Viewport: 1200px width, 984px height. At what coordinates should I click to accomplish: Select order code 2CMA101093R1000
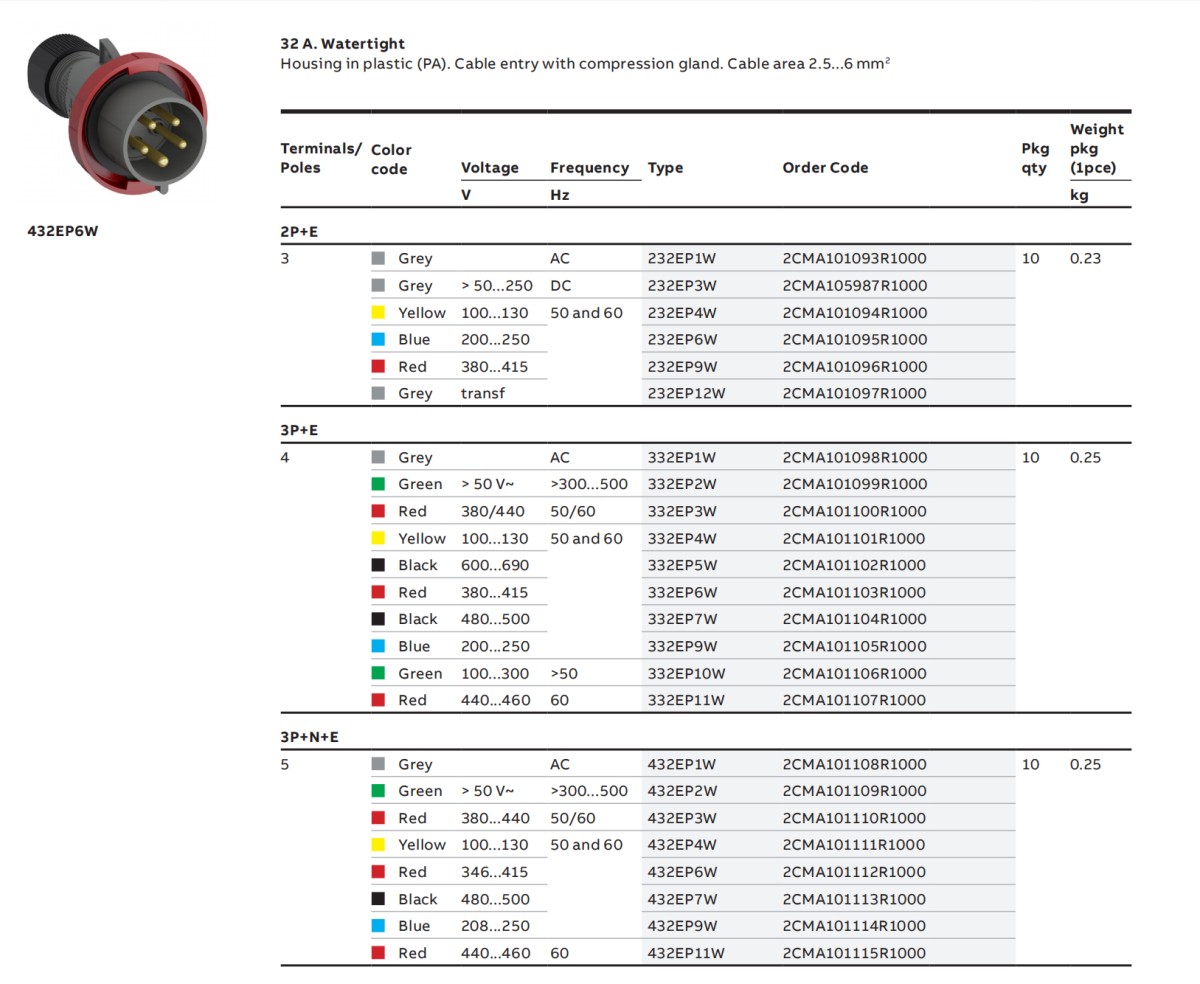coord(854,258)
